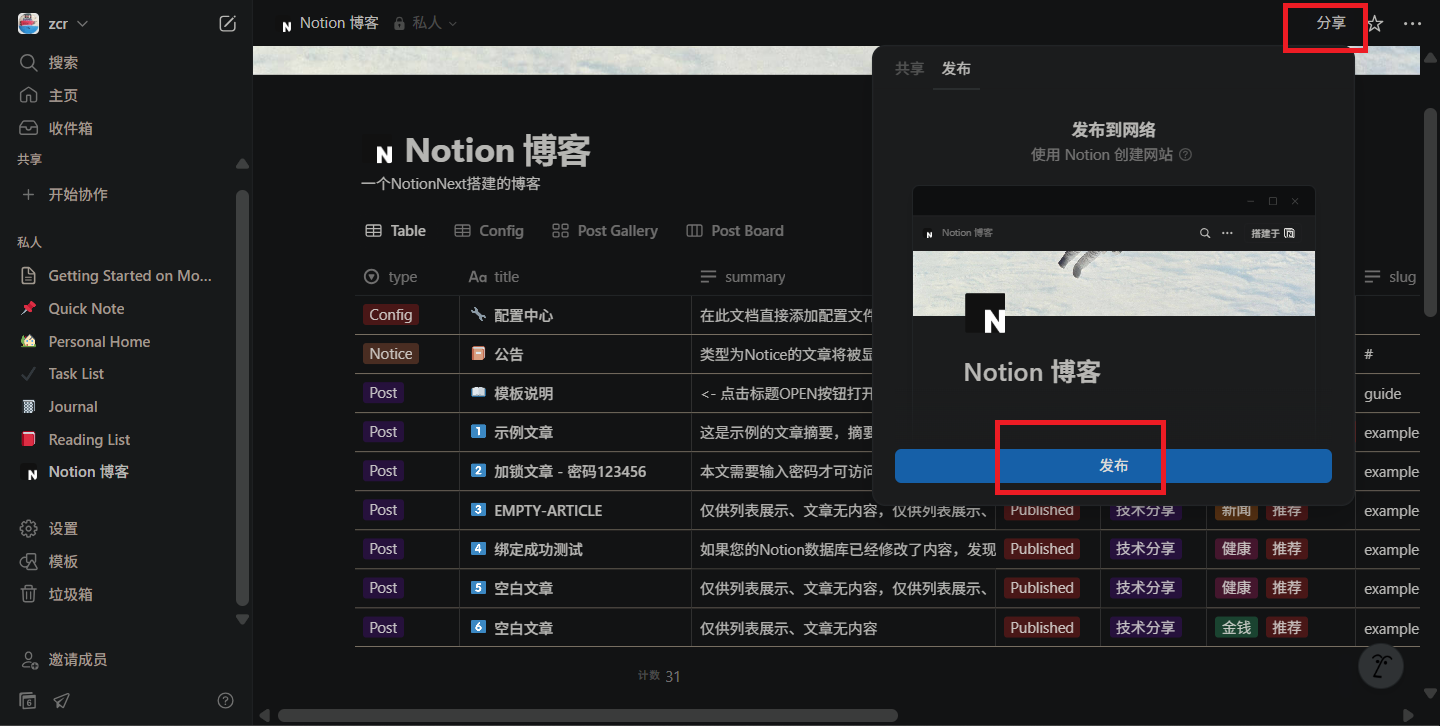Click the help icon beside 使用 Notion 创建网站
The image size is (1440, 726).
pyautogui.click(x=1185, y=155)
